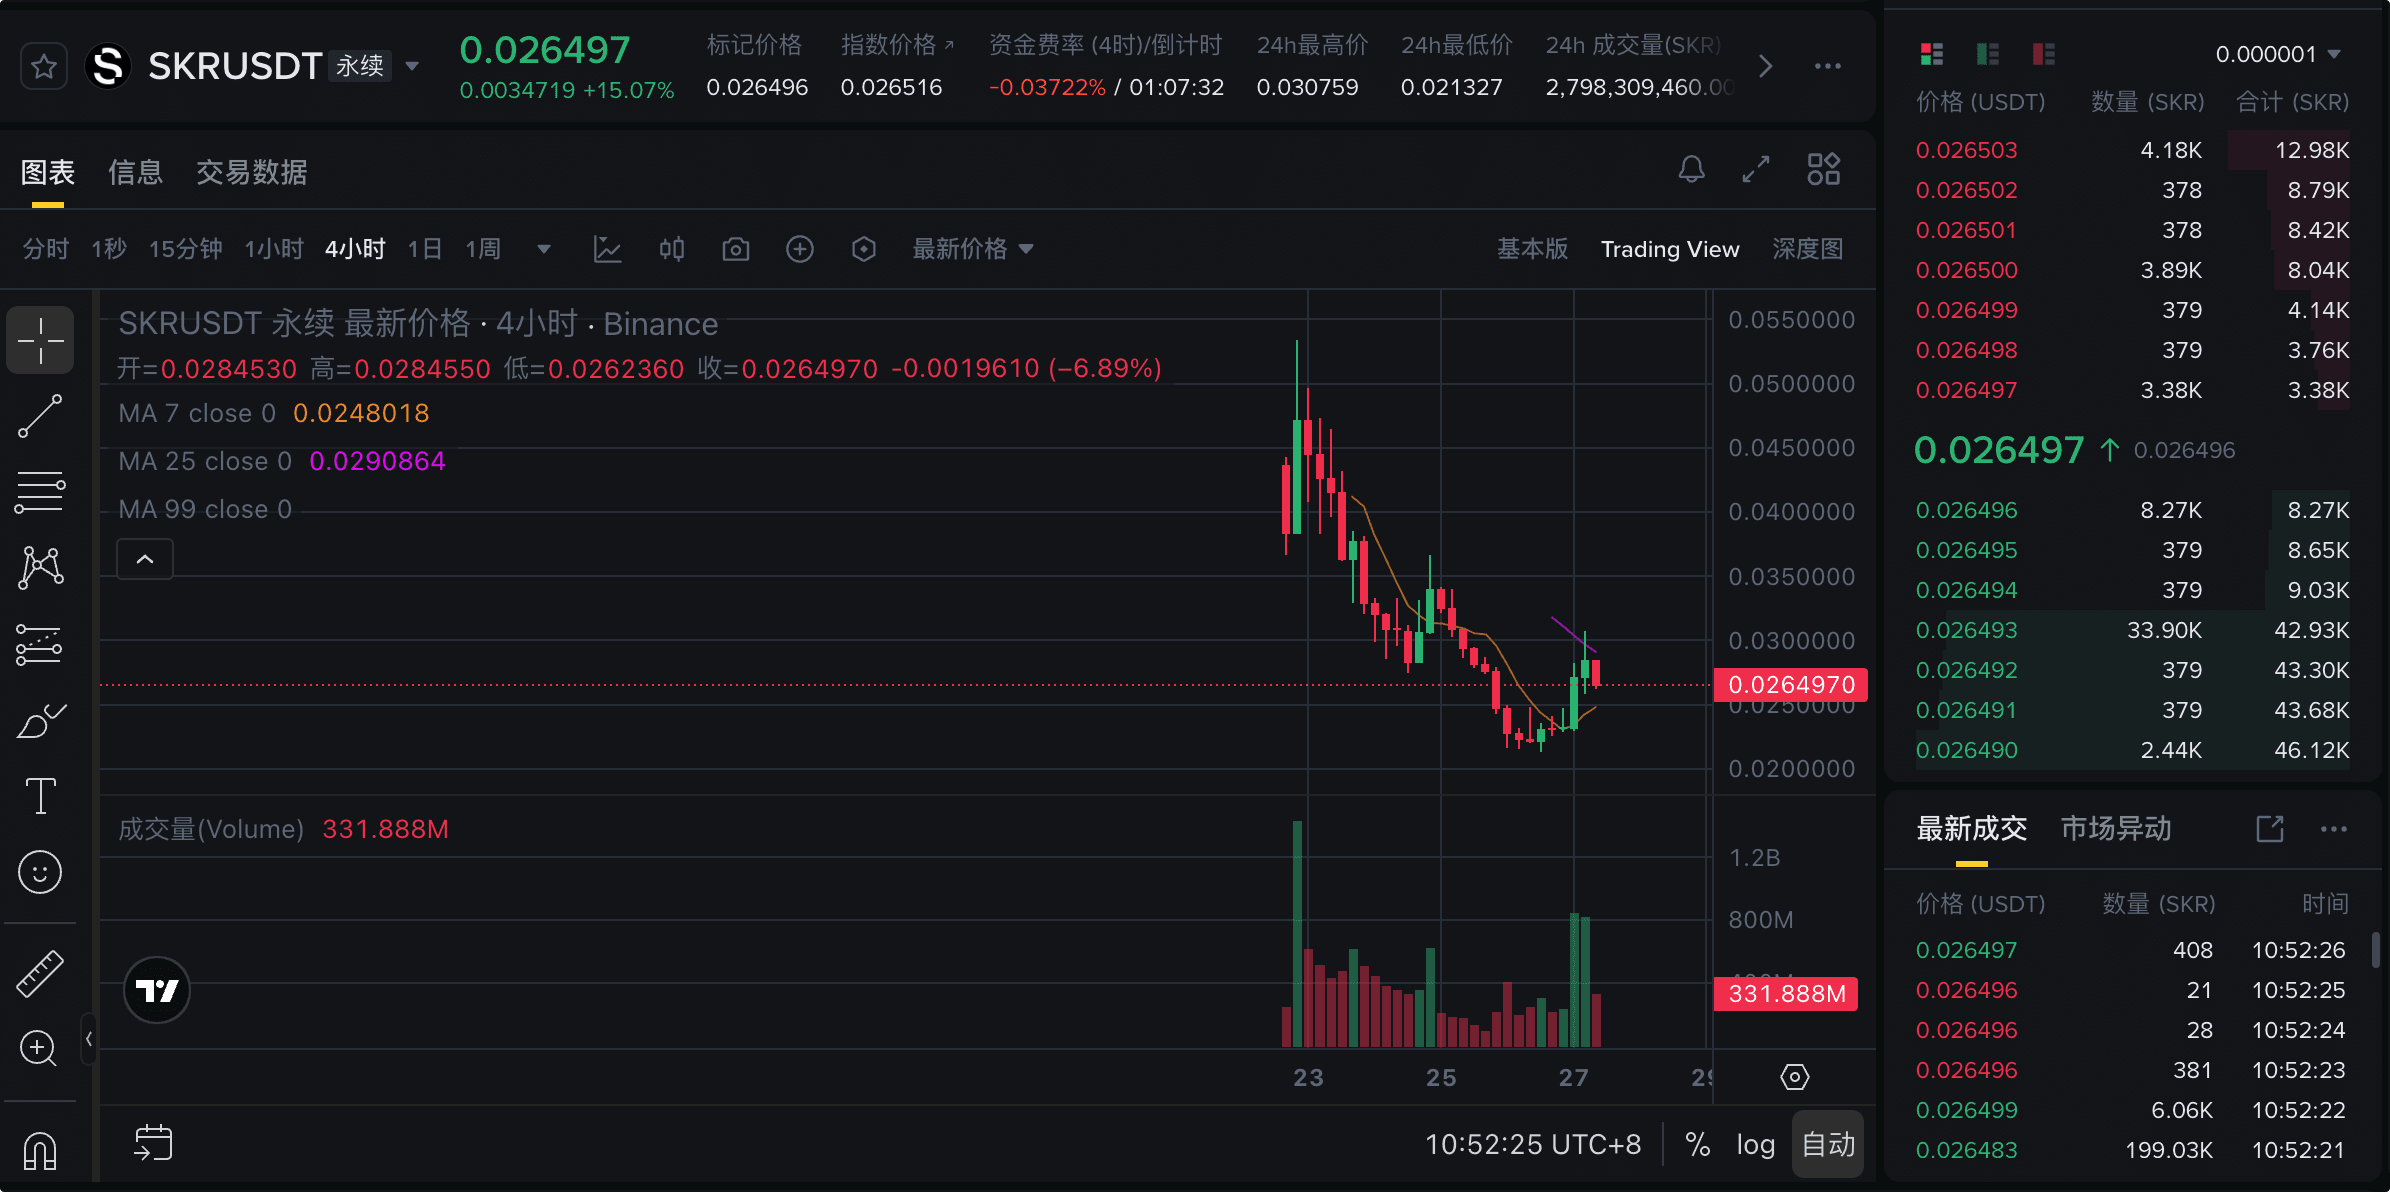Collapse the indicator legend chevron

point(145,559)
